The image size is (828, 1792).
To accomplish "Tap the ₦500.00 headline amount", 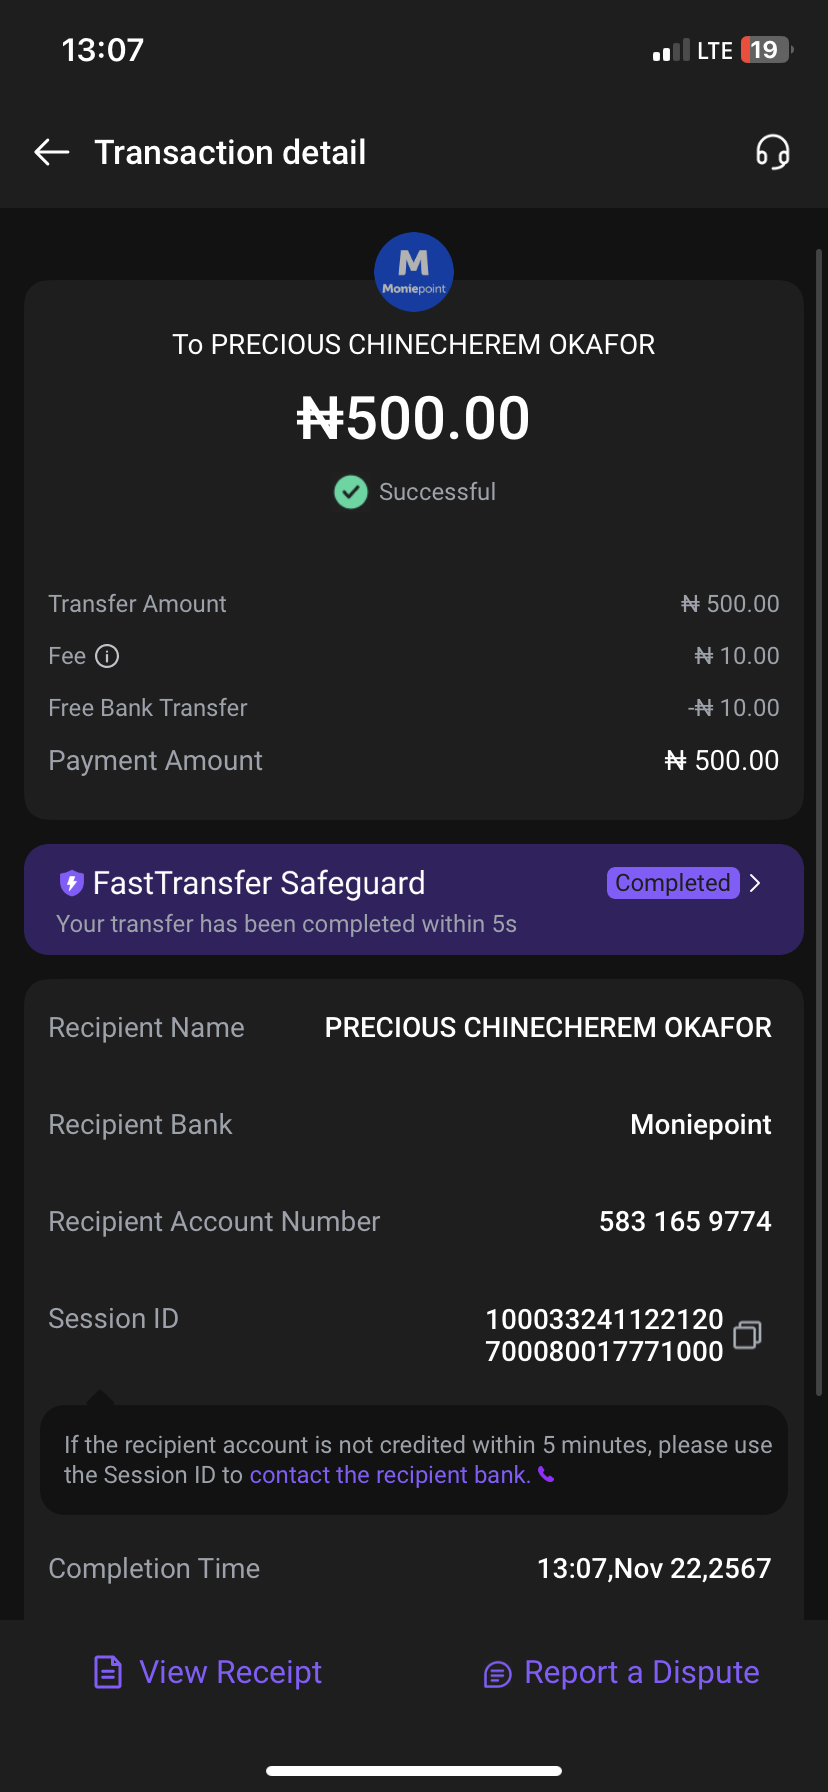I will [x=414, y=418].
